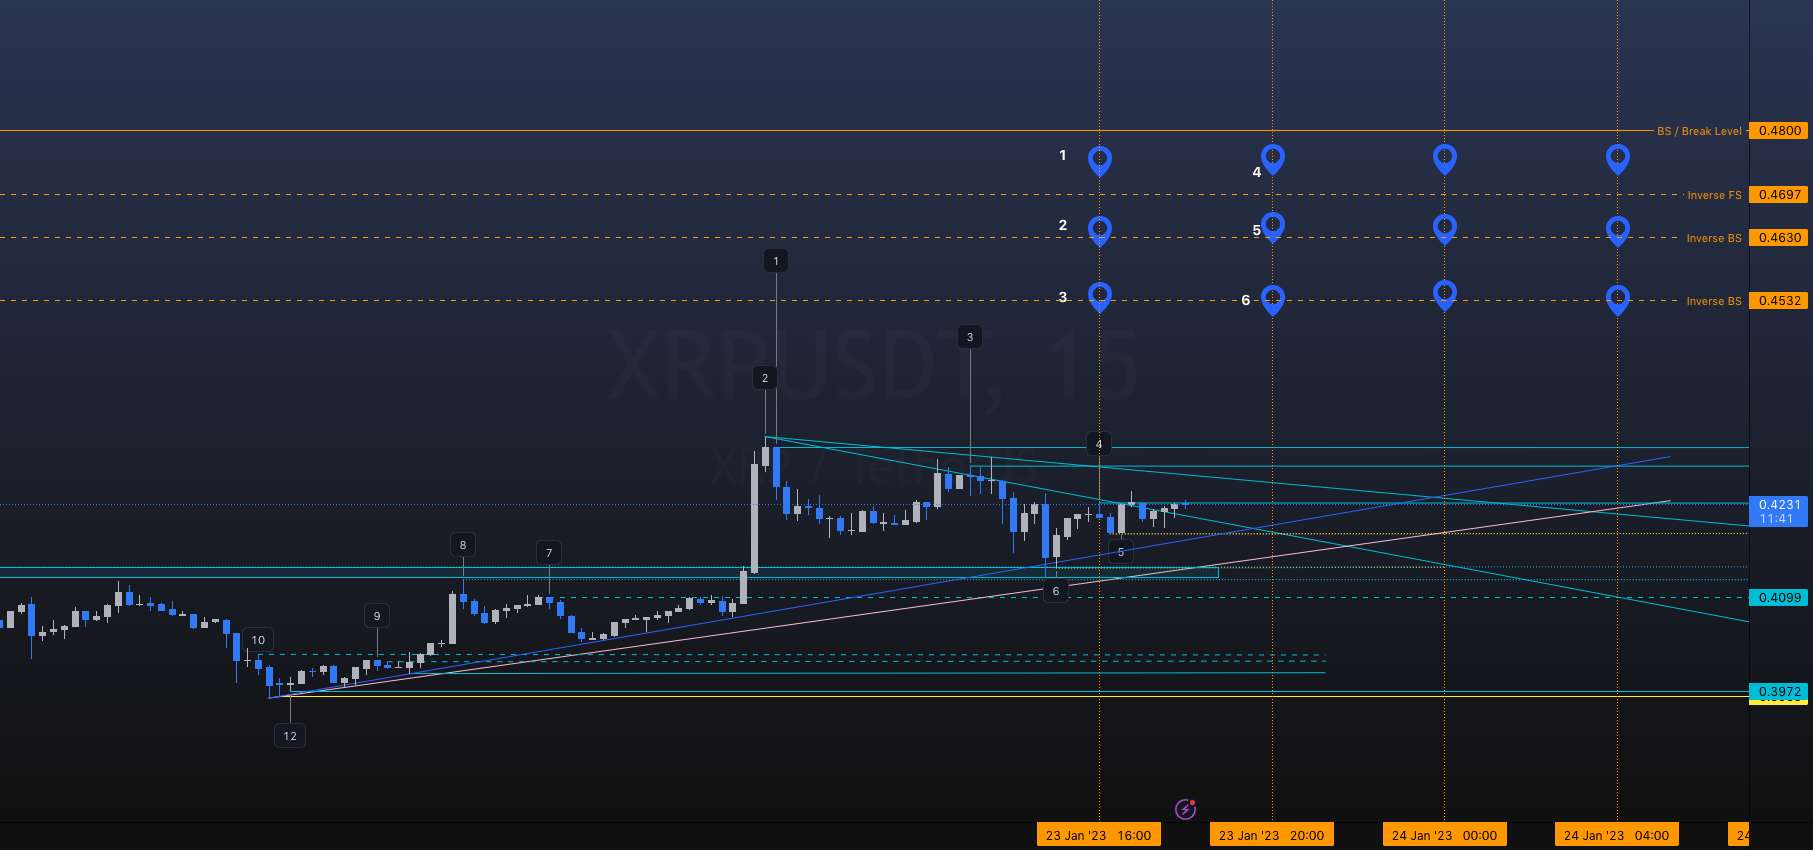Click the 'Inverse BS' label at 0.4532
Viewport: 1813px width, 850px height.
coord(1713,301)
